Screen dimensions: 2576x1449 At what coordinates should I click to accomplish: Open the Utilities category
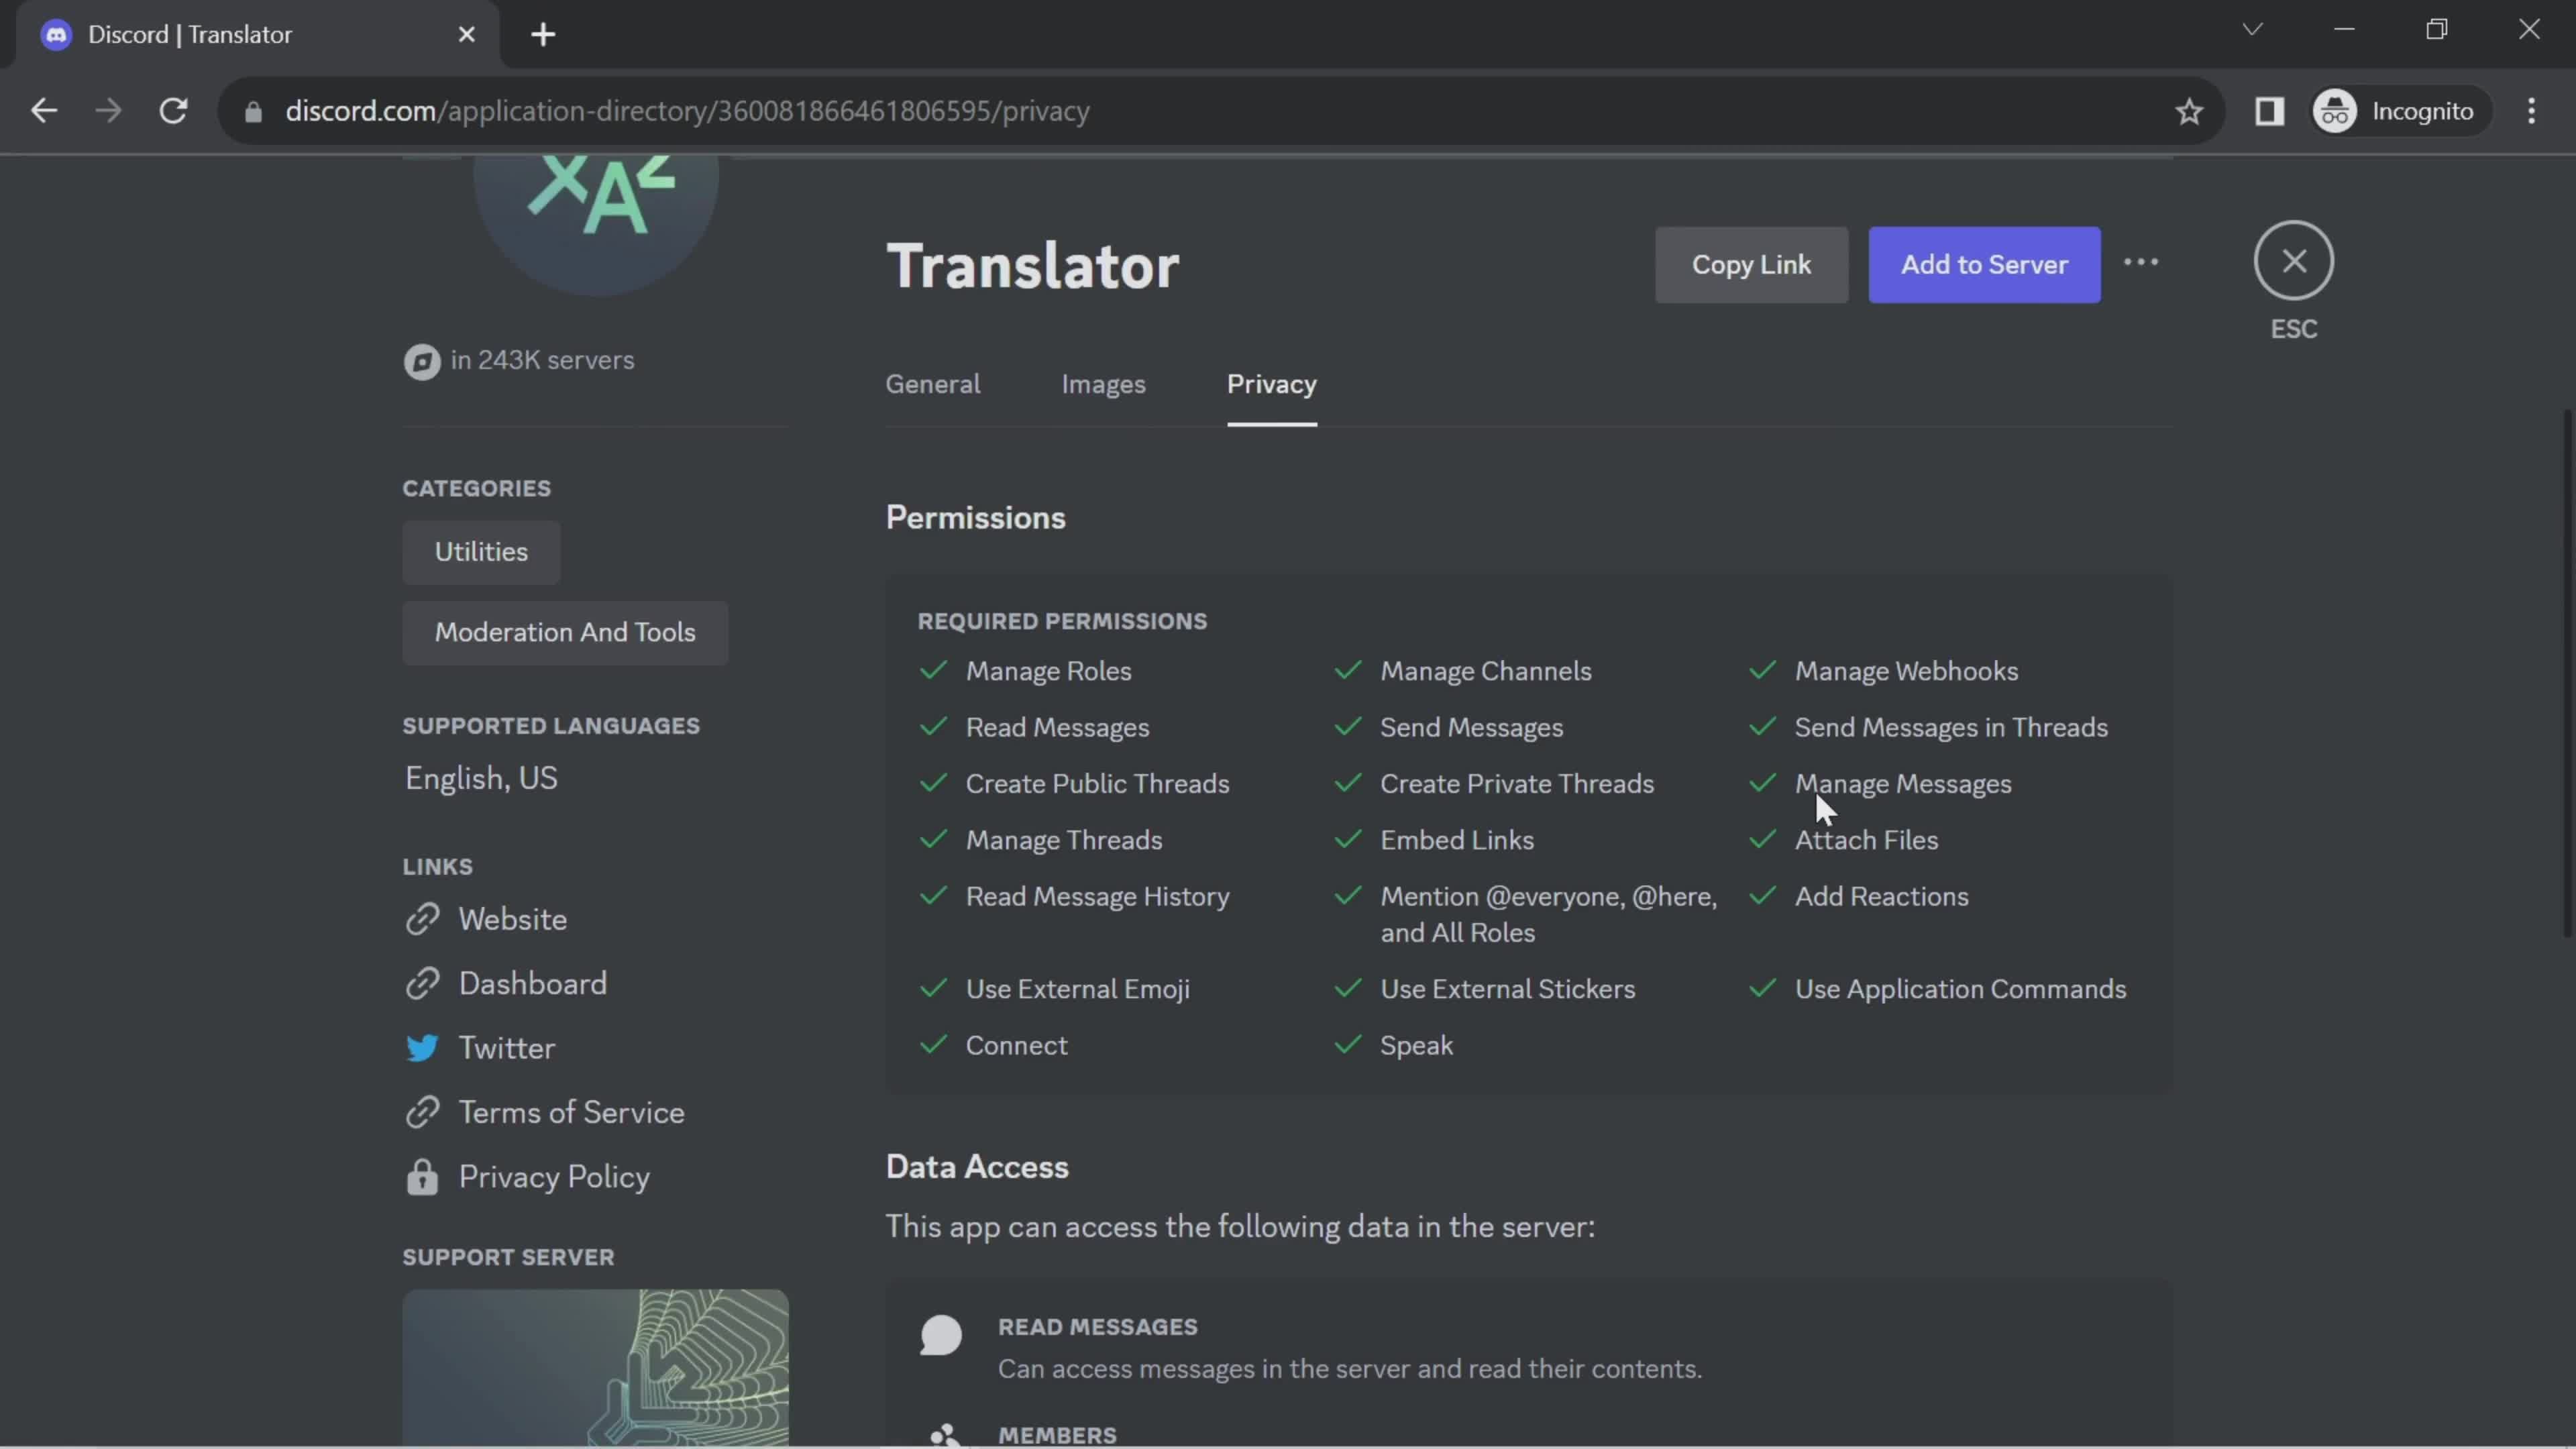tap(481, 552)
